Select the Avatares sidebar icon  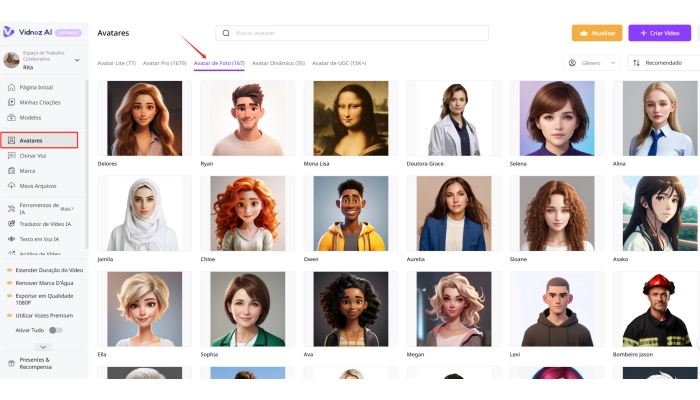12,140
